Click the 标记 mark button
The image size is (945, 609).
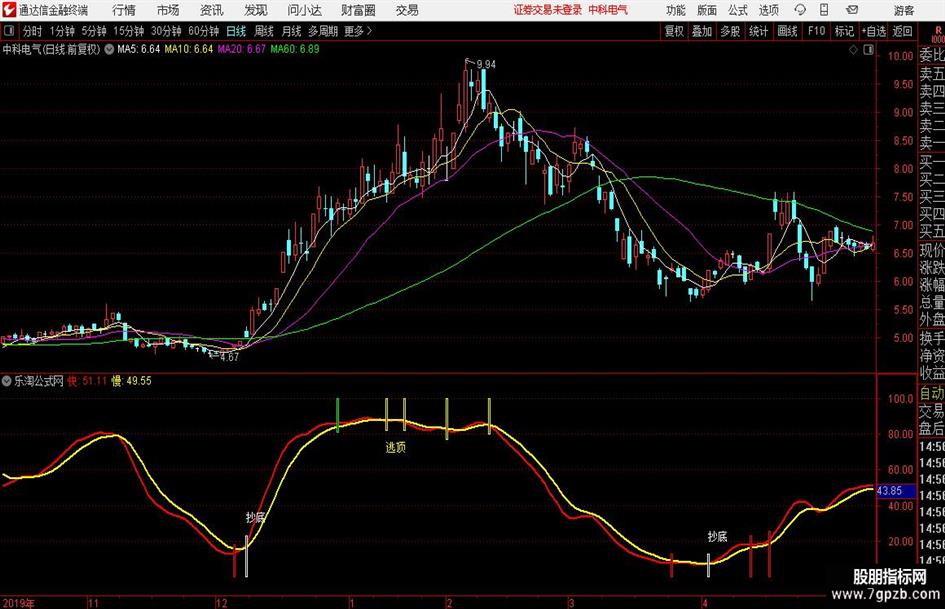844,31
